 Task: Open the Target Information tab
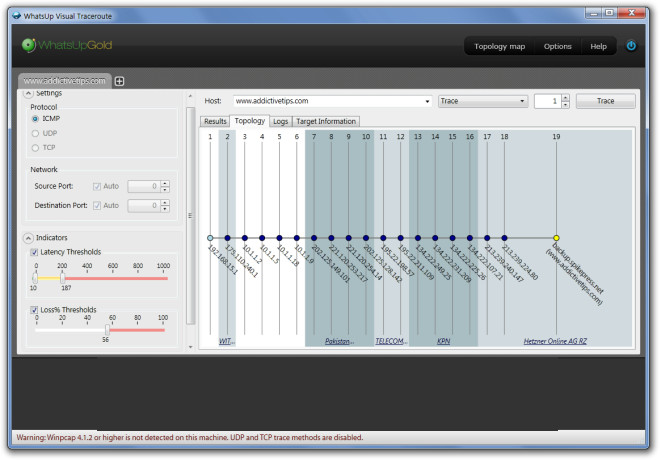tap(326, 121)
